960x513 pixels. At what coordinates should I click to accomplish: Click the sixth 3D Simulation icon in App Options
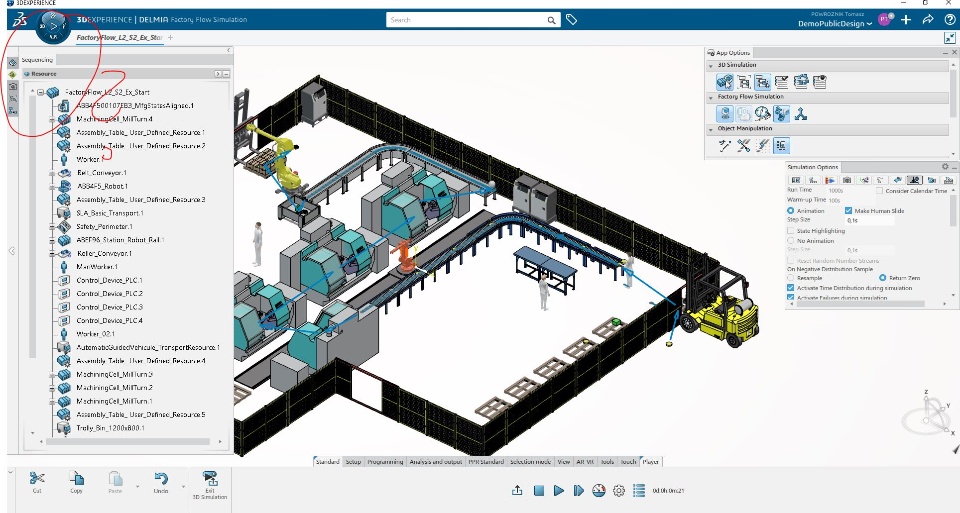pos(820,81)
